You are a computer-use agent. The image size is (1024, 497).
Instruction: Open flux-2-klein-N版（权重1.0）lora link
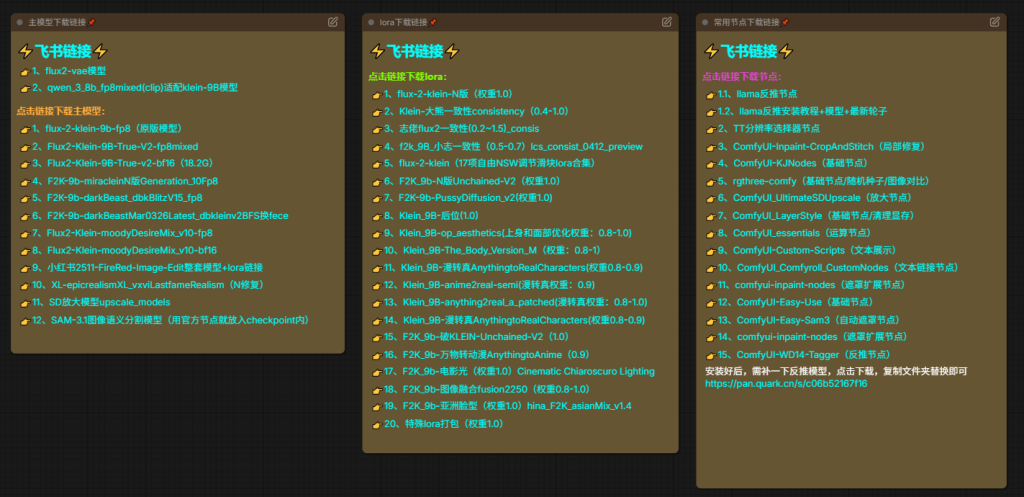coord(448,94)
